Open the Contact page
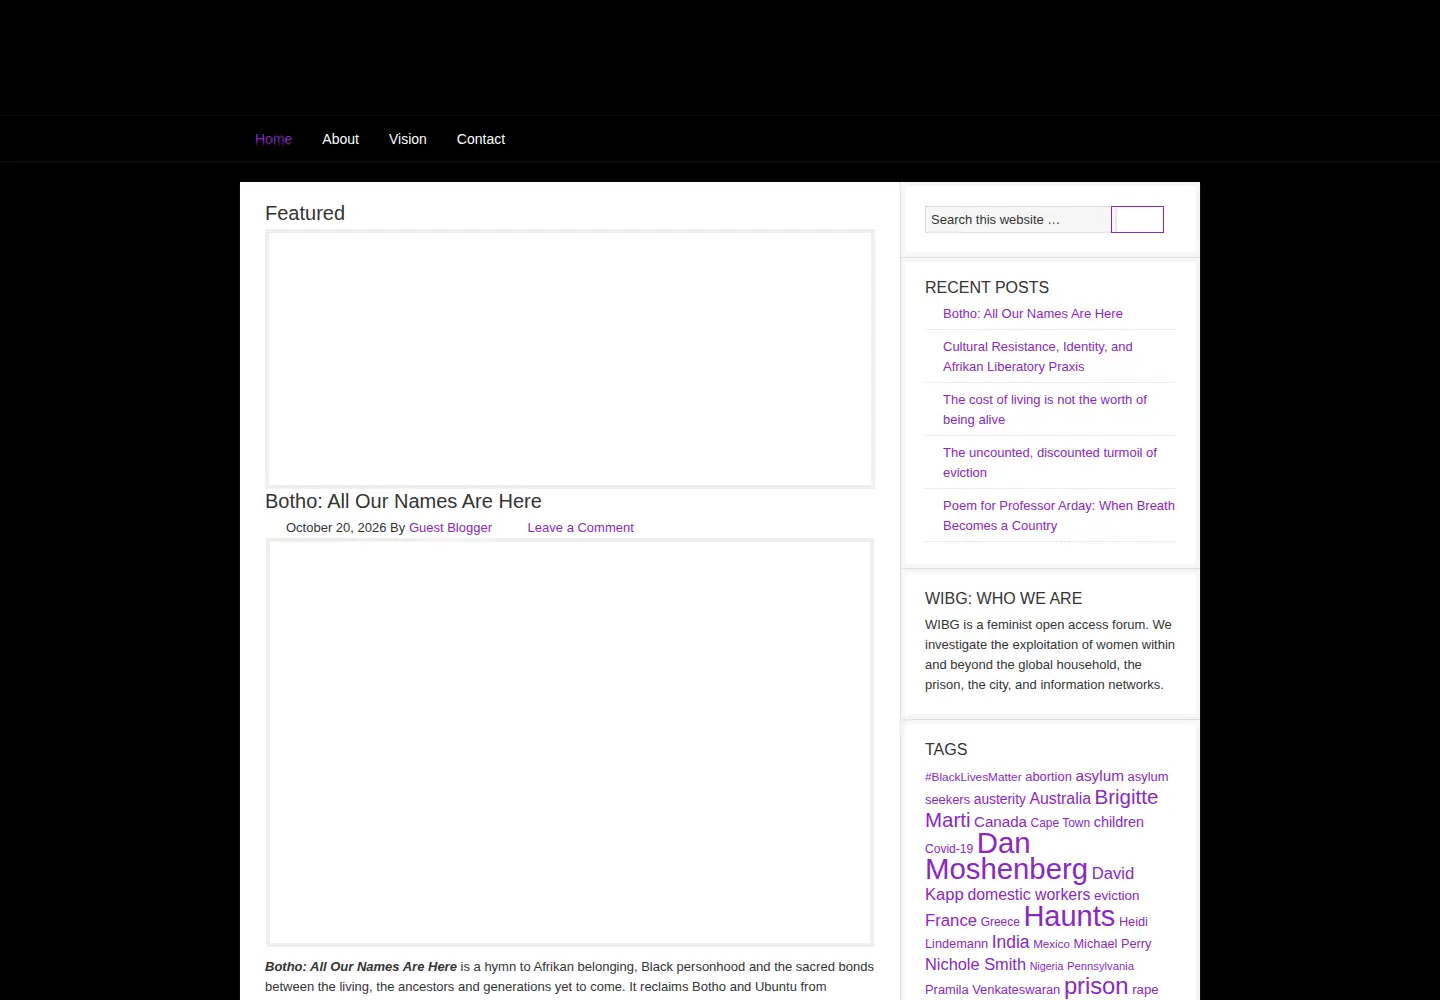 [x=480, y=139]
